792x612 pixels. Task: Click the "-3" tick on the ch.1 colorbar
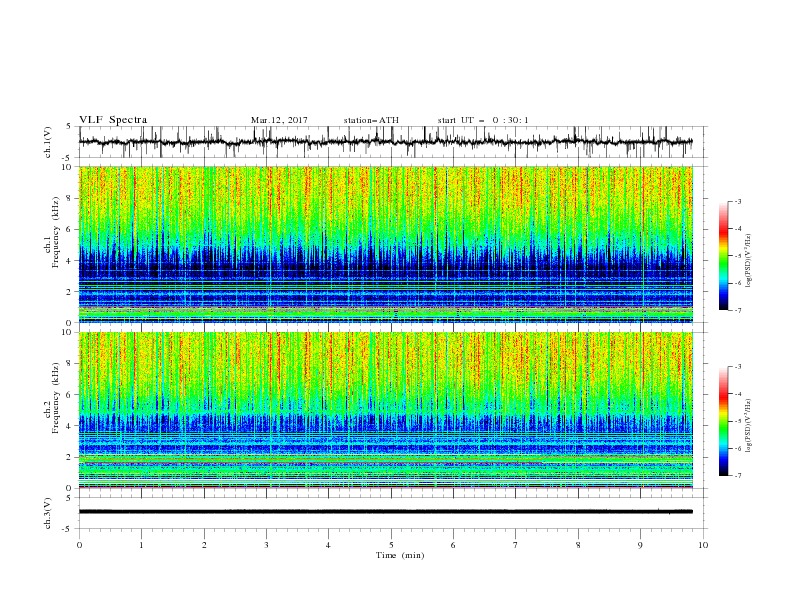coord(737,201)
